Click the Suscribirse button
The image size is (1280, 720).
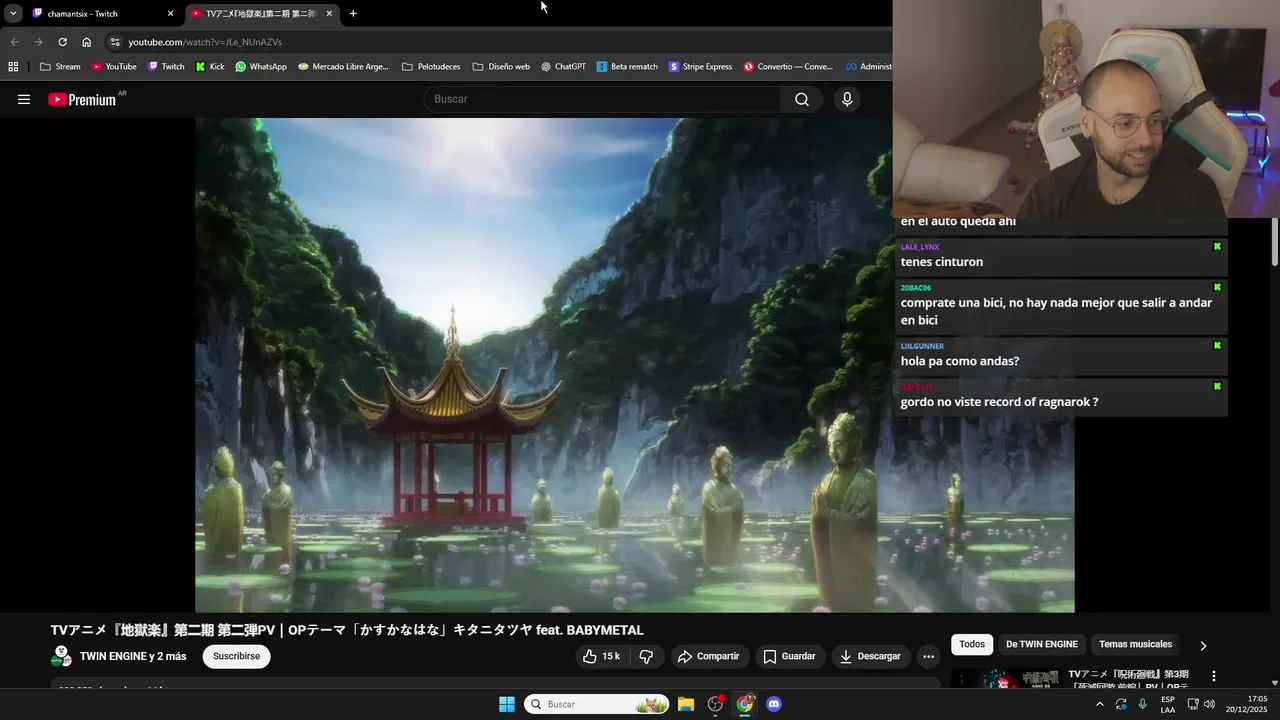pyautogui.click(x=236, y=657)
